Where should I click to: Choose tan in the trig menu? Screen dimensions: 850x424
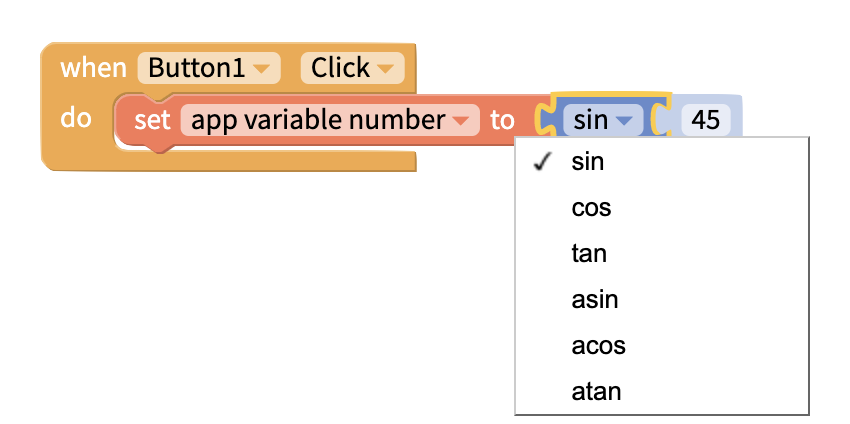[x=589, y=254]
